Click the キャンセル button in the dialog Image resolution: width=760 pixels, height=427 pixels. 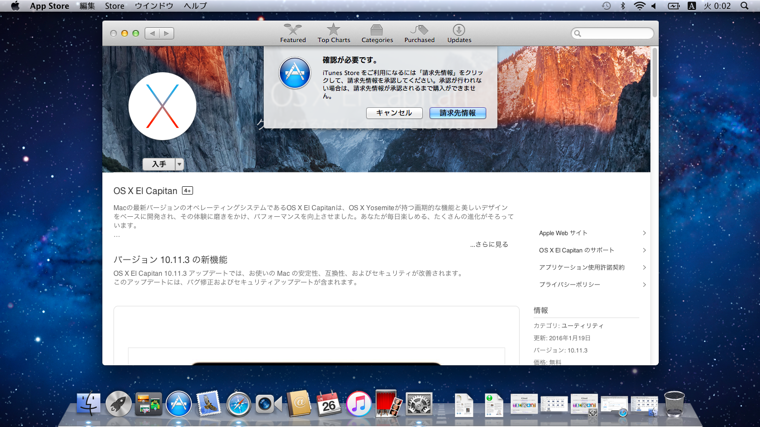coord(394,113)
